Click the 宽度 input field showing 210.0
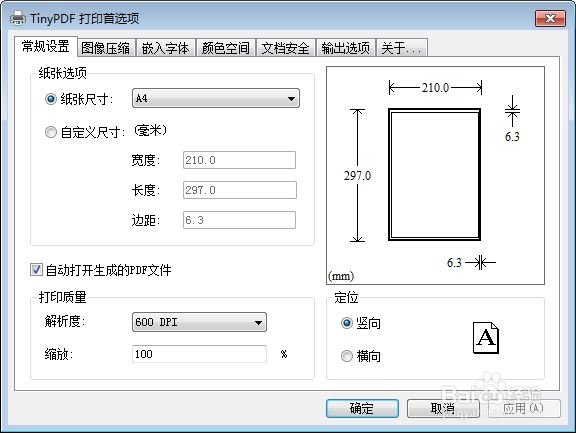The image size is (576, 433). tap(239, 160)
